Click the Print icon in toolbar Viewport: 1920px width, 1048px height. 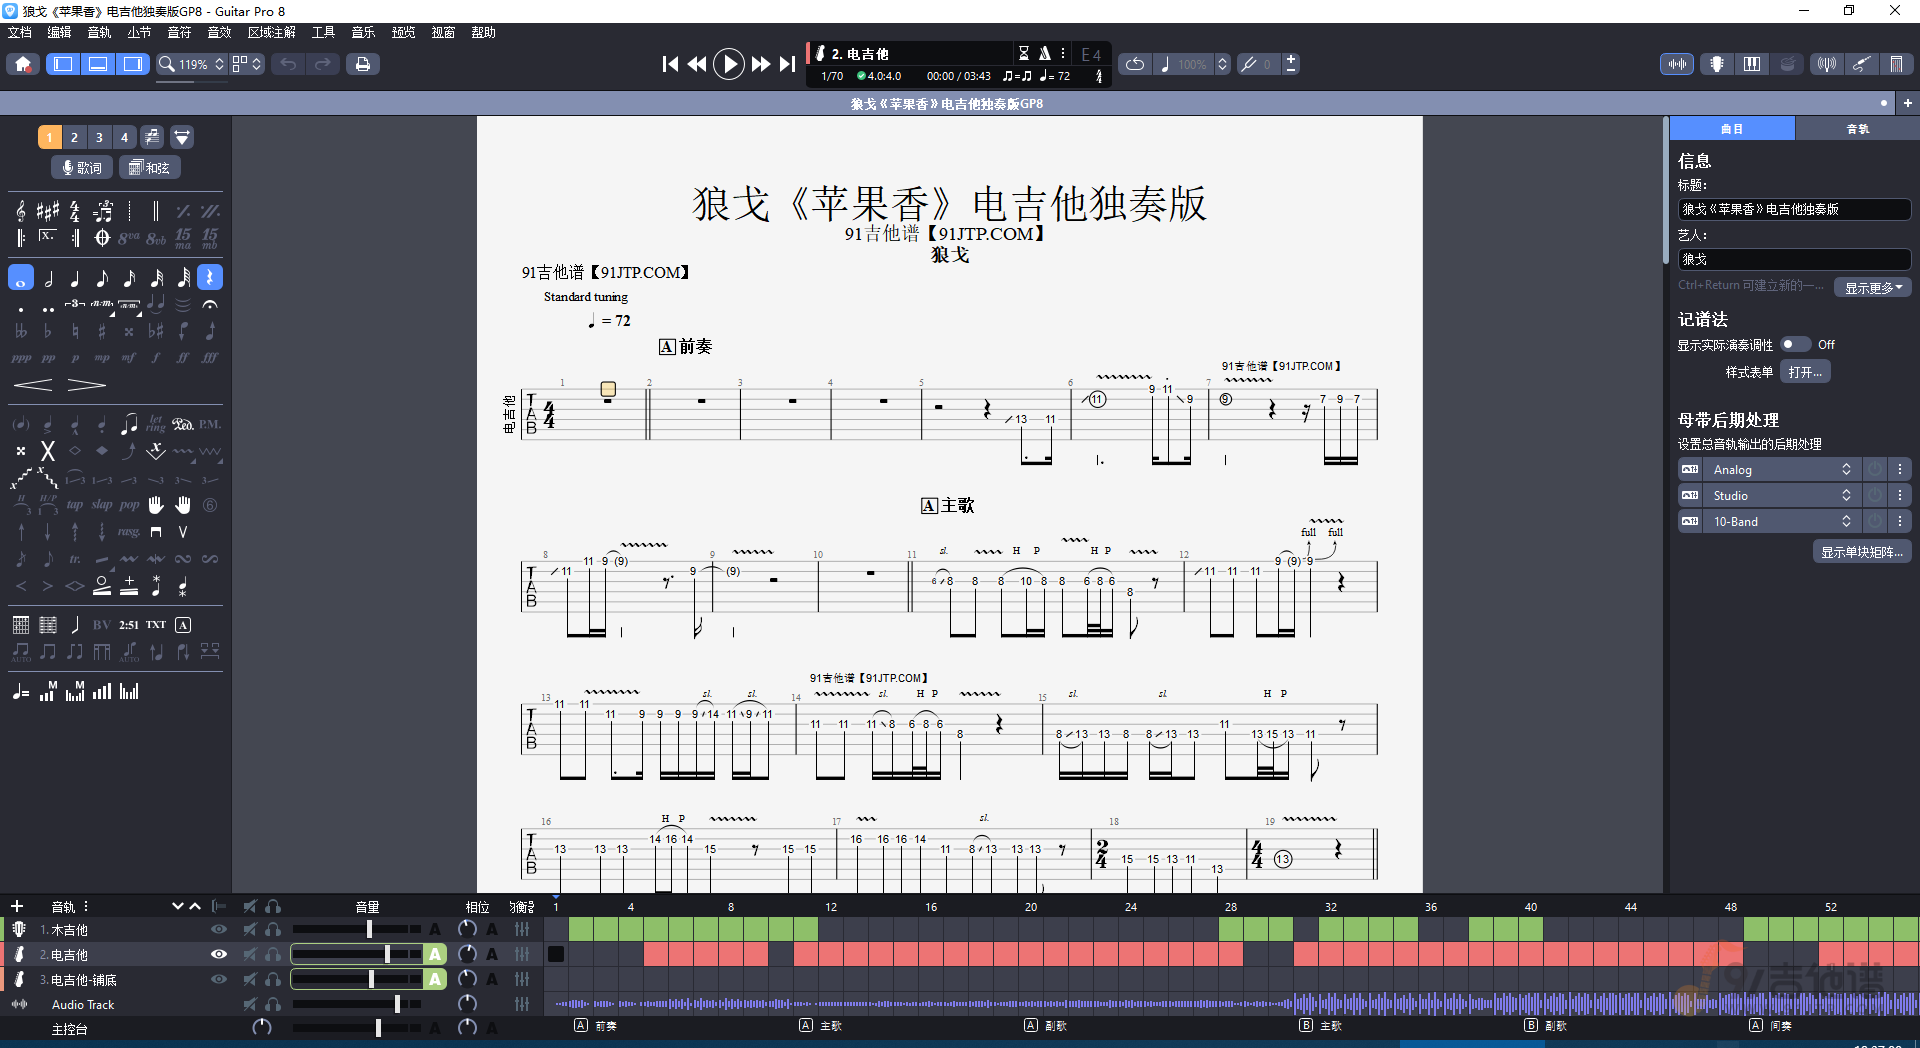click(x=362, y=64)
